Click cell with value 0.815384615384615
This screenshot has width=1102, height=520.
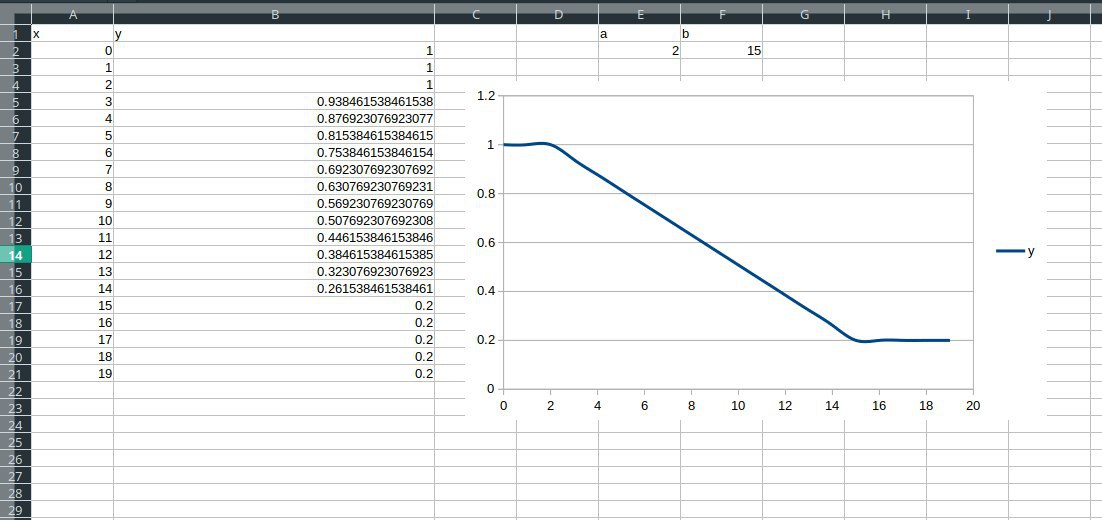click(274, 136)
